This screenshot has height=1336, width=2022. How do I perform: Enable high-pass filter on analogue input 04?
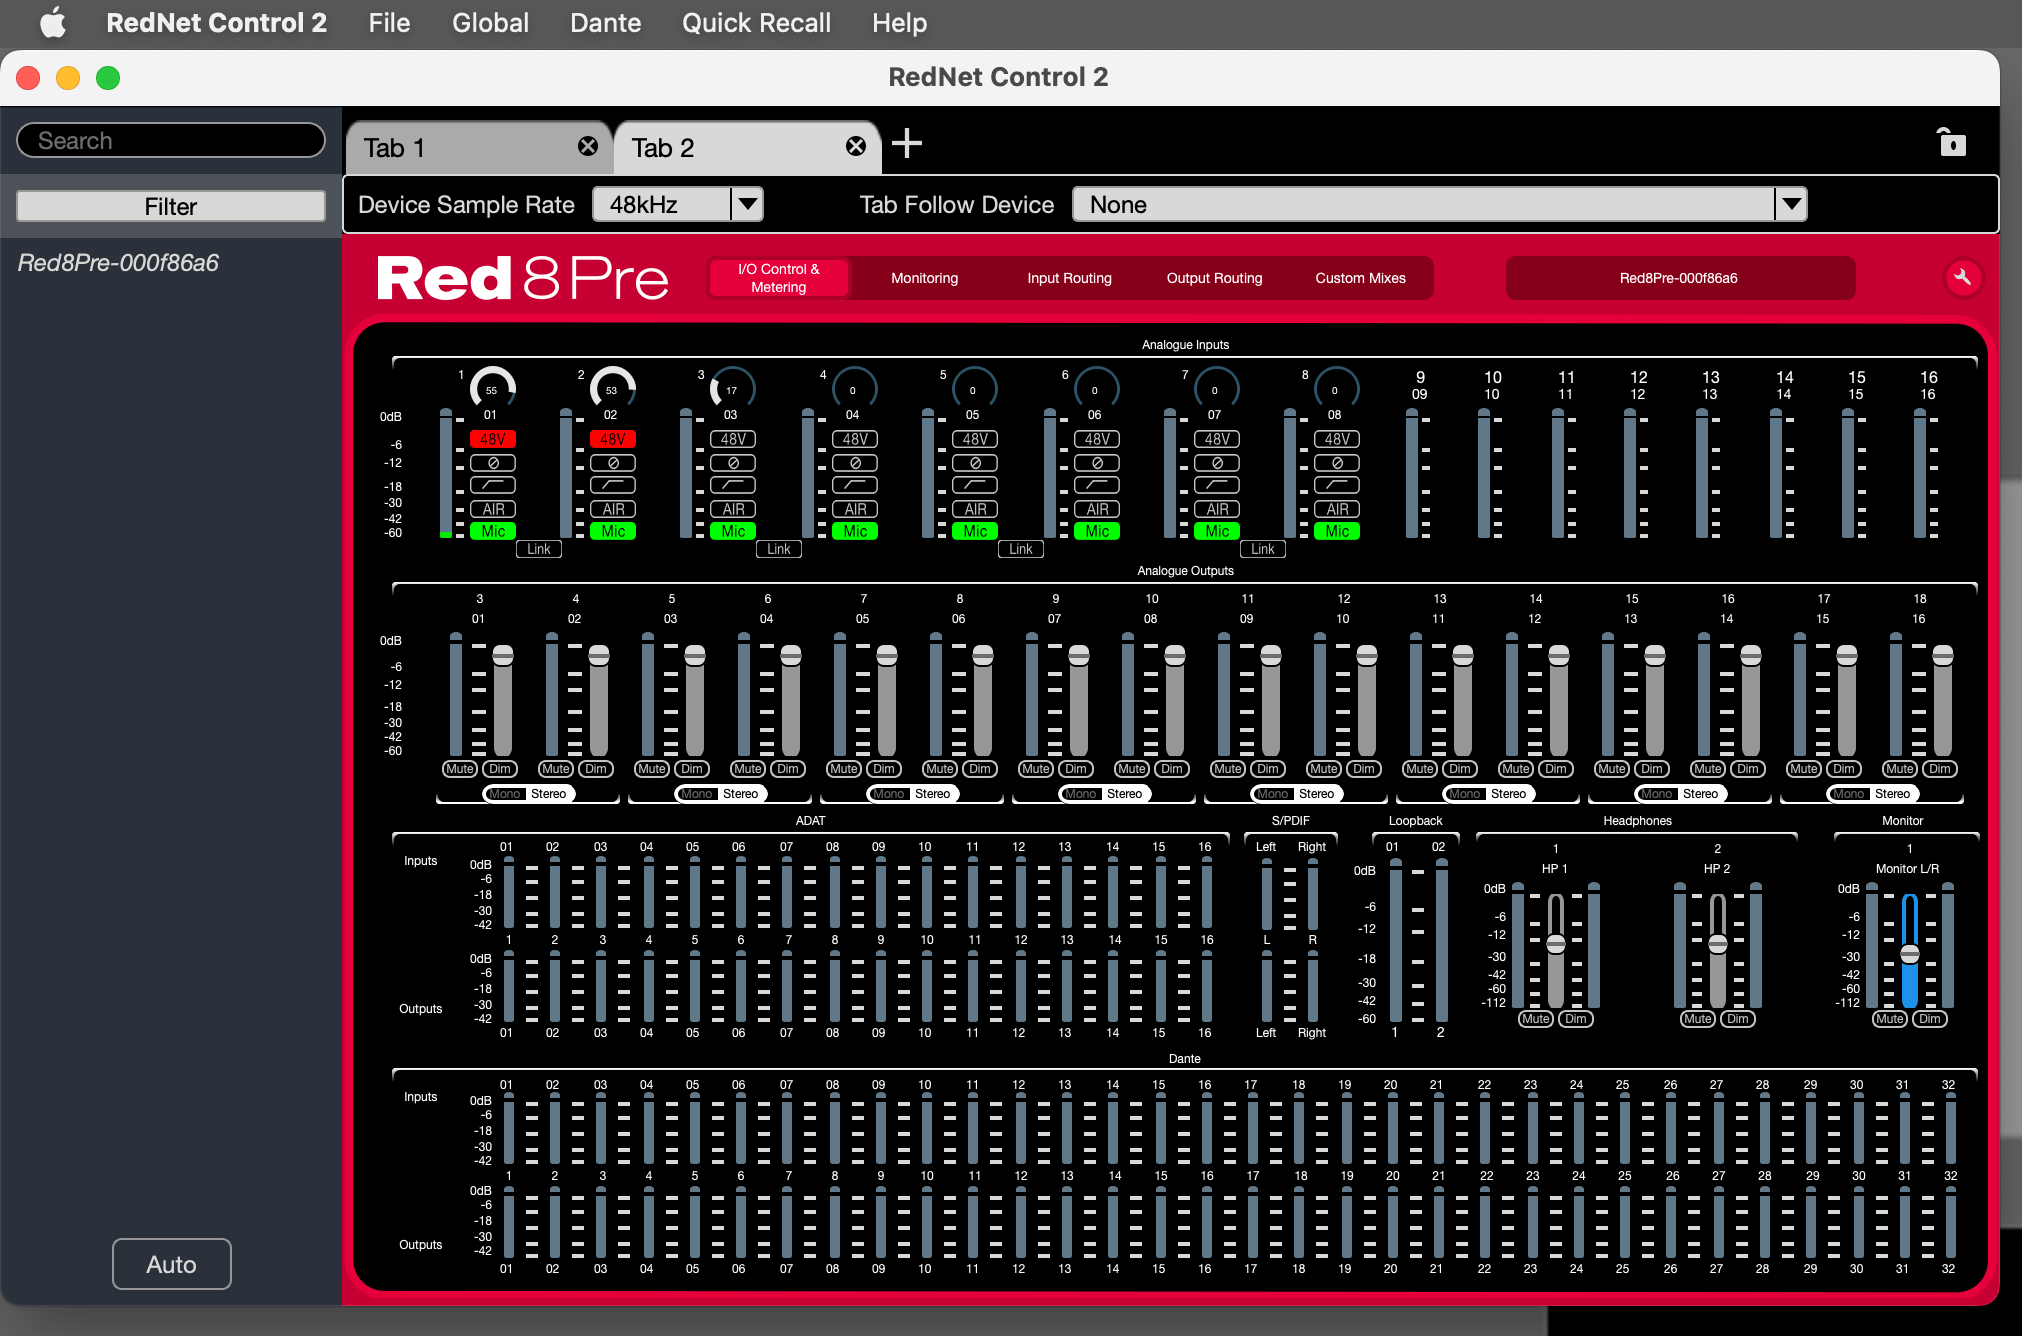pyautogui.click(x=855, y=485)
